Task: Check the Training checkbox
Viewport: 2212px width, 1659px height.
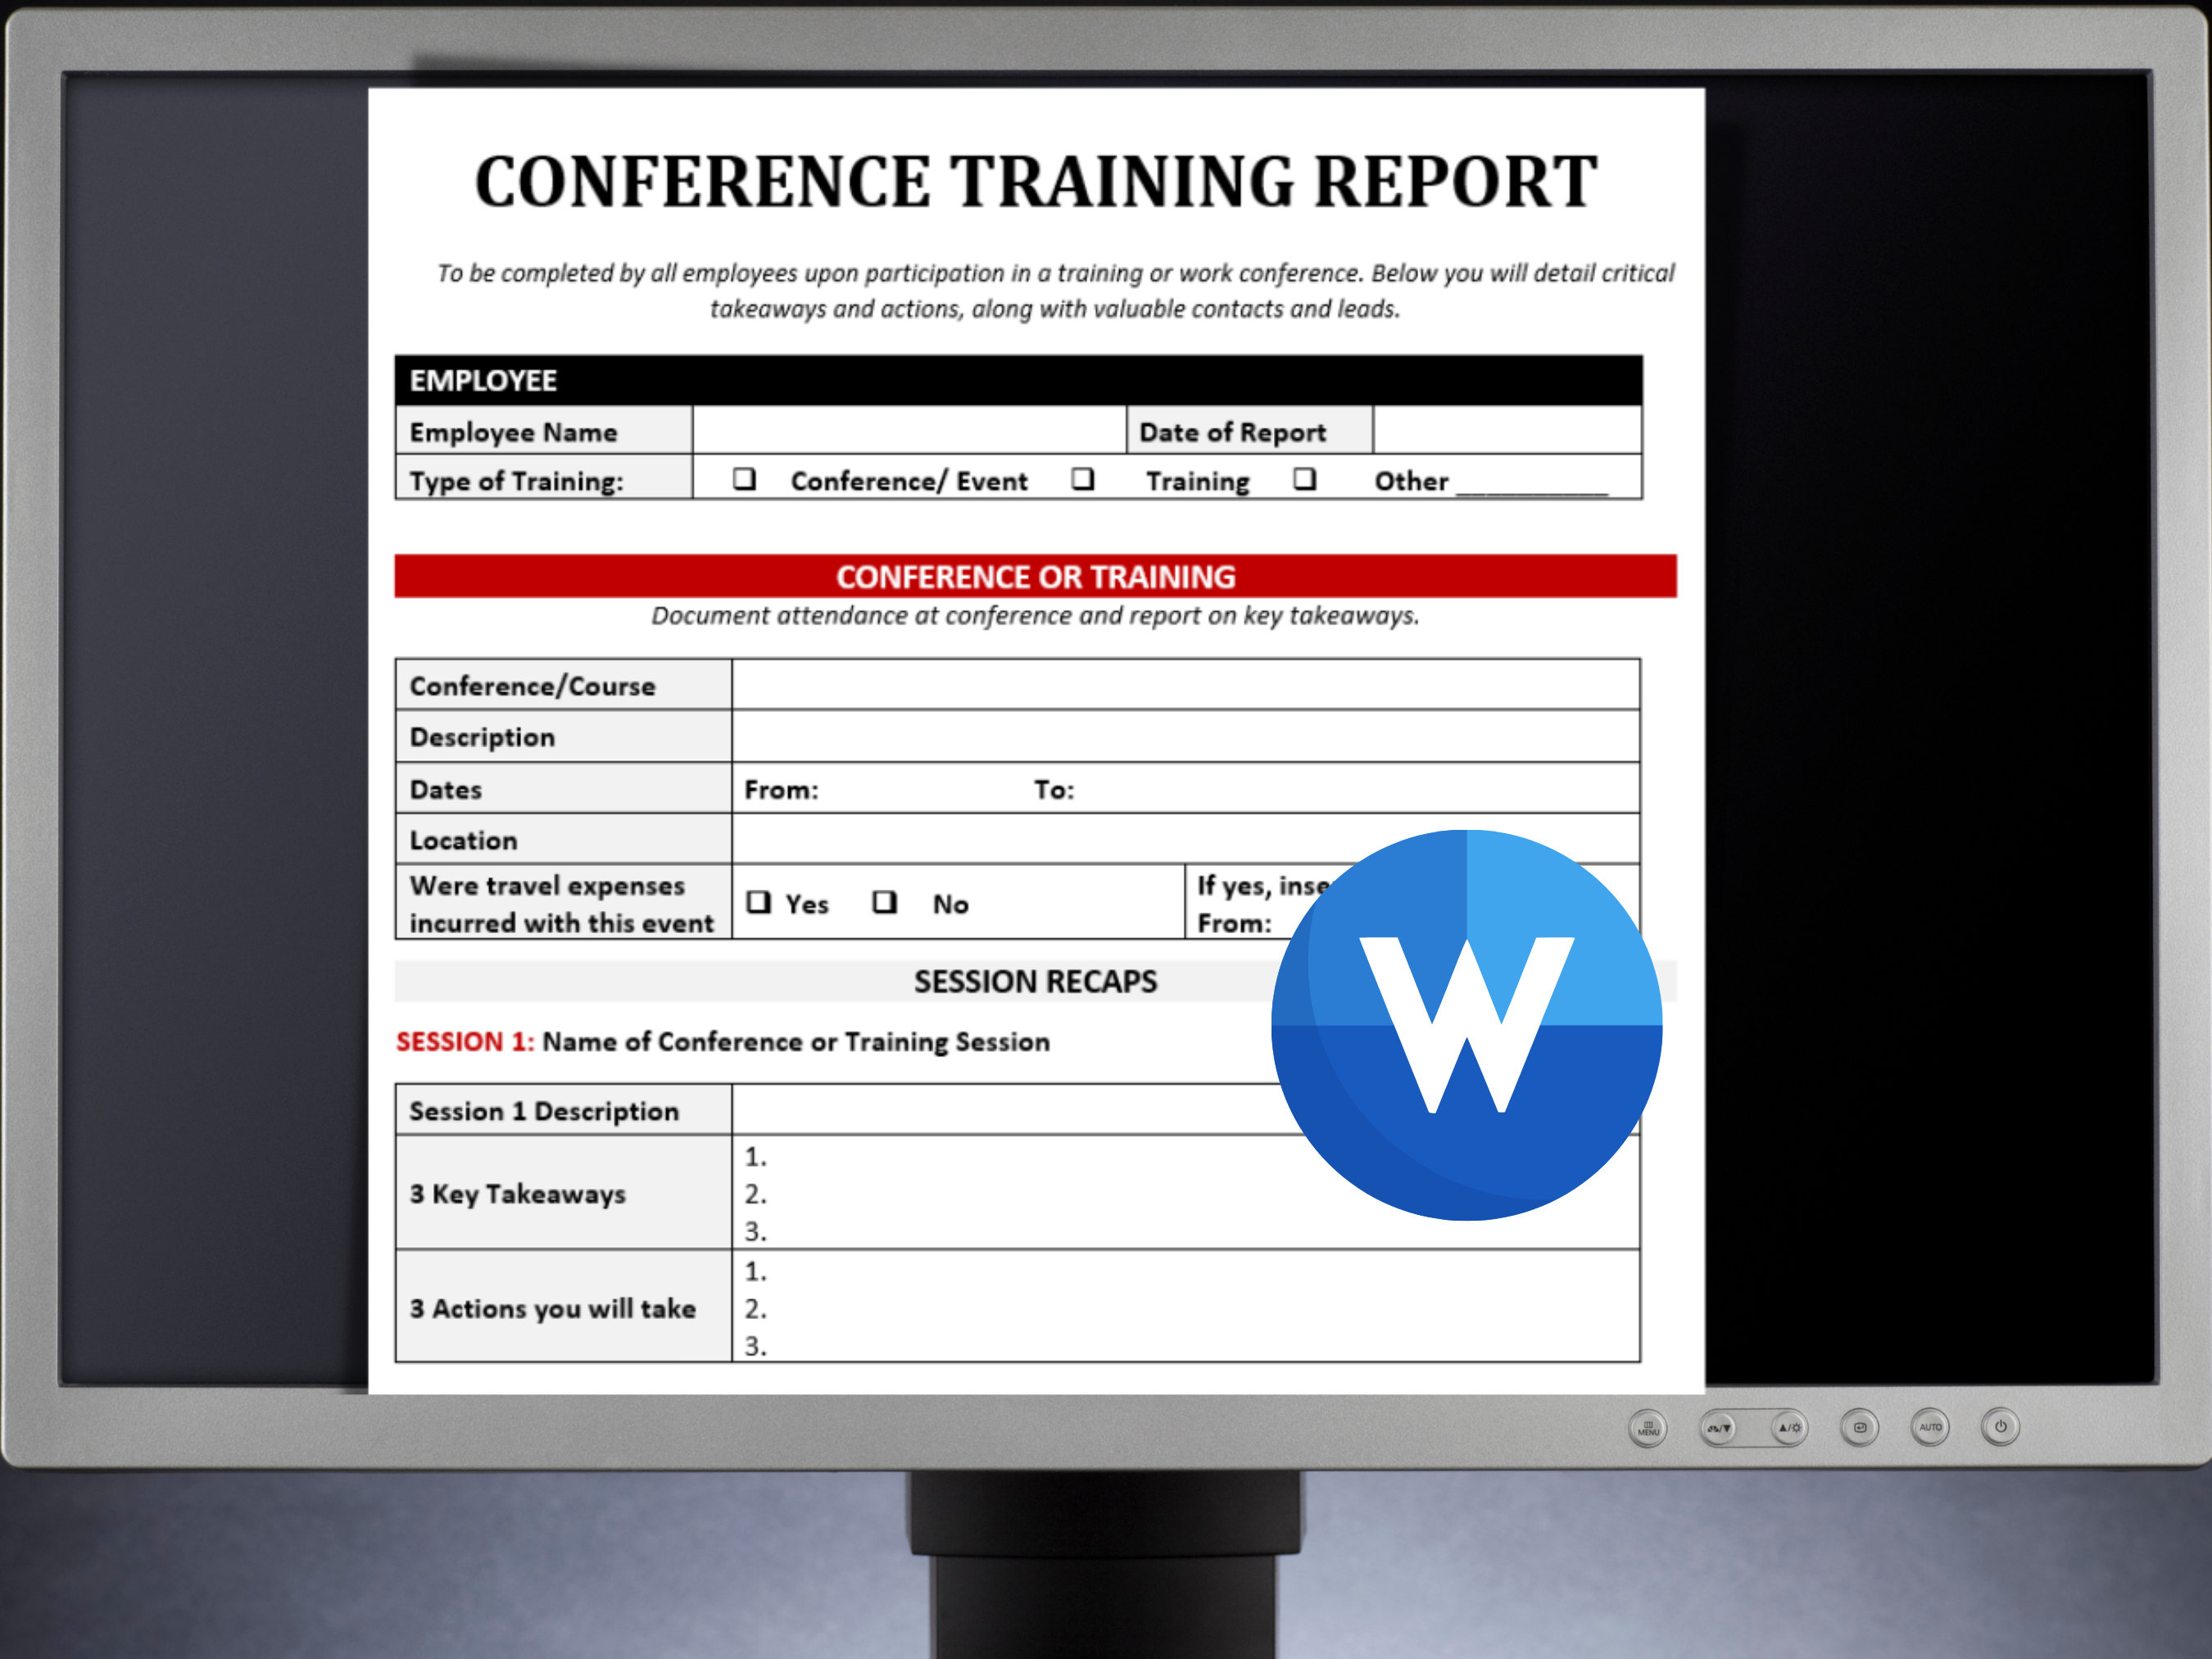Action: tap(1085, 480)
